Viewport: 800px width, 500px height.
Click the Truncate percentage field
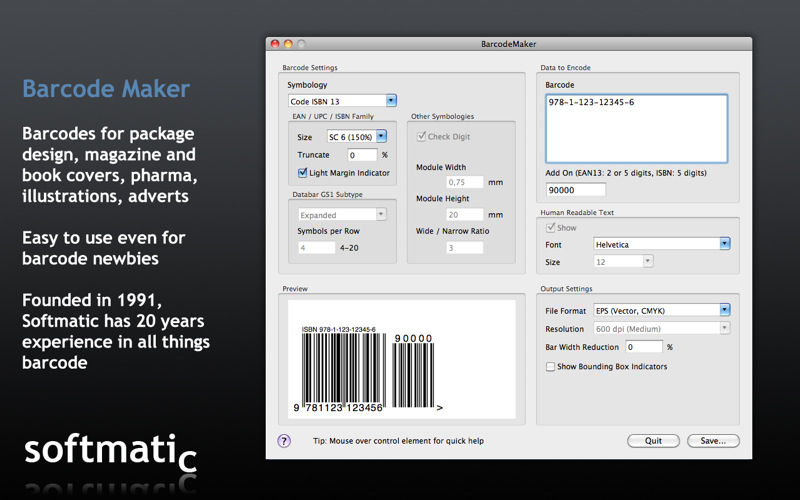(x=362, y=155)
